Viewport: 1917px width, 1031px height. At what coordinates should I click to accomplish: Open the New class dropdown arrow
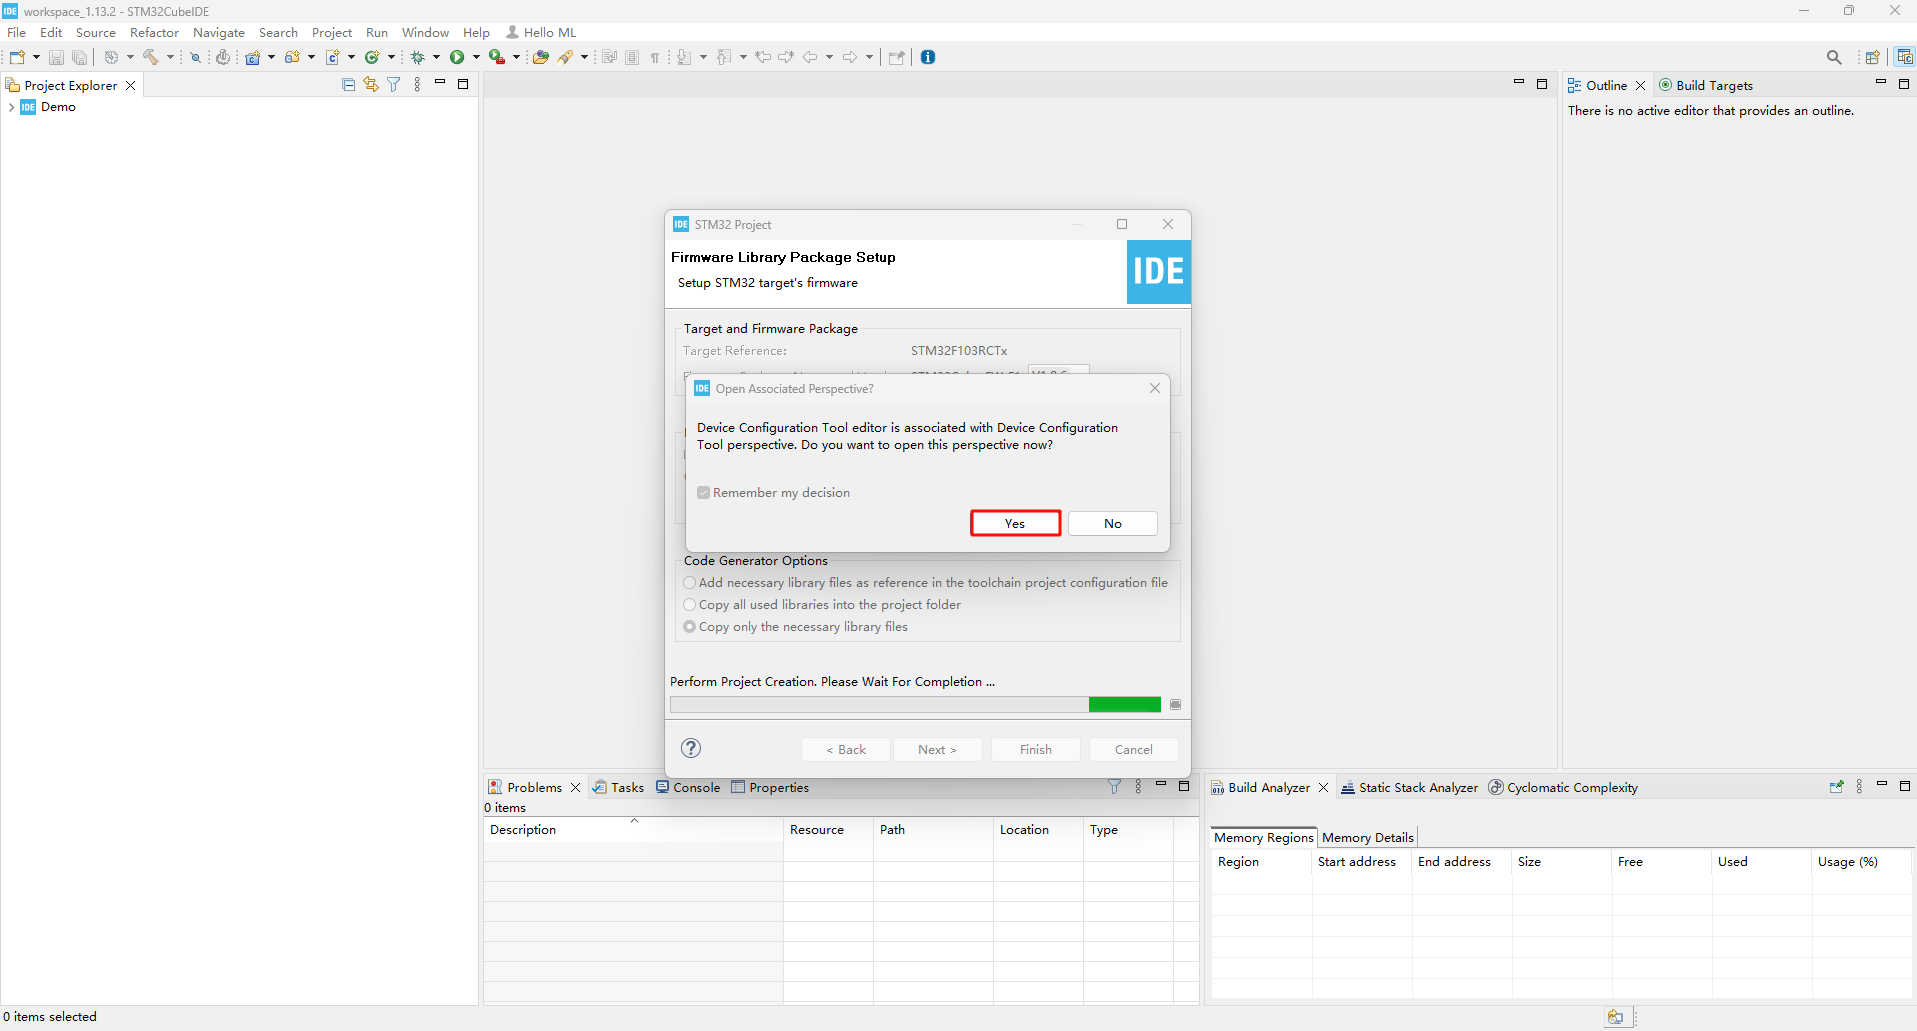[391, 57]
